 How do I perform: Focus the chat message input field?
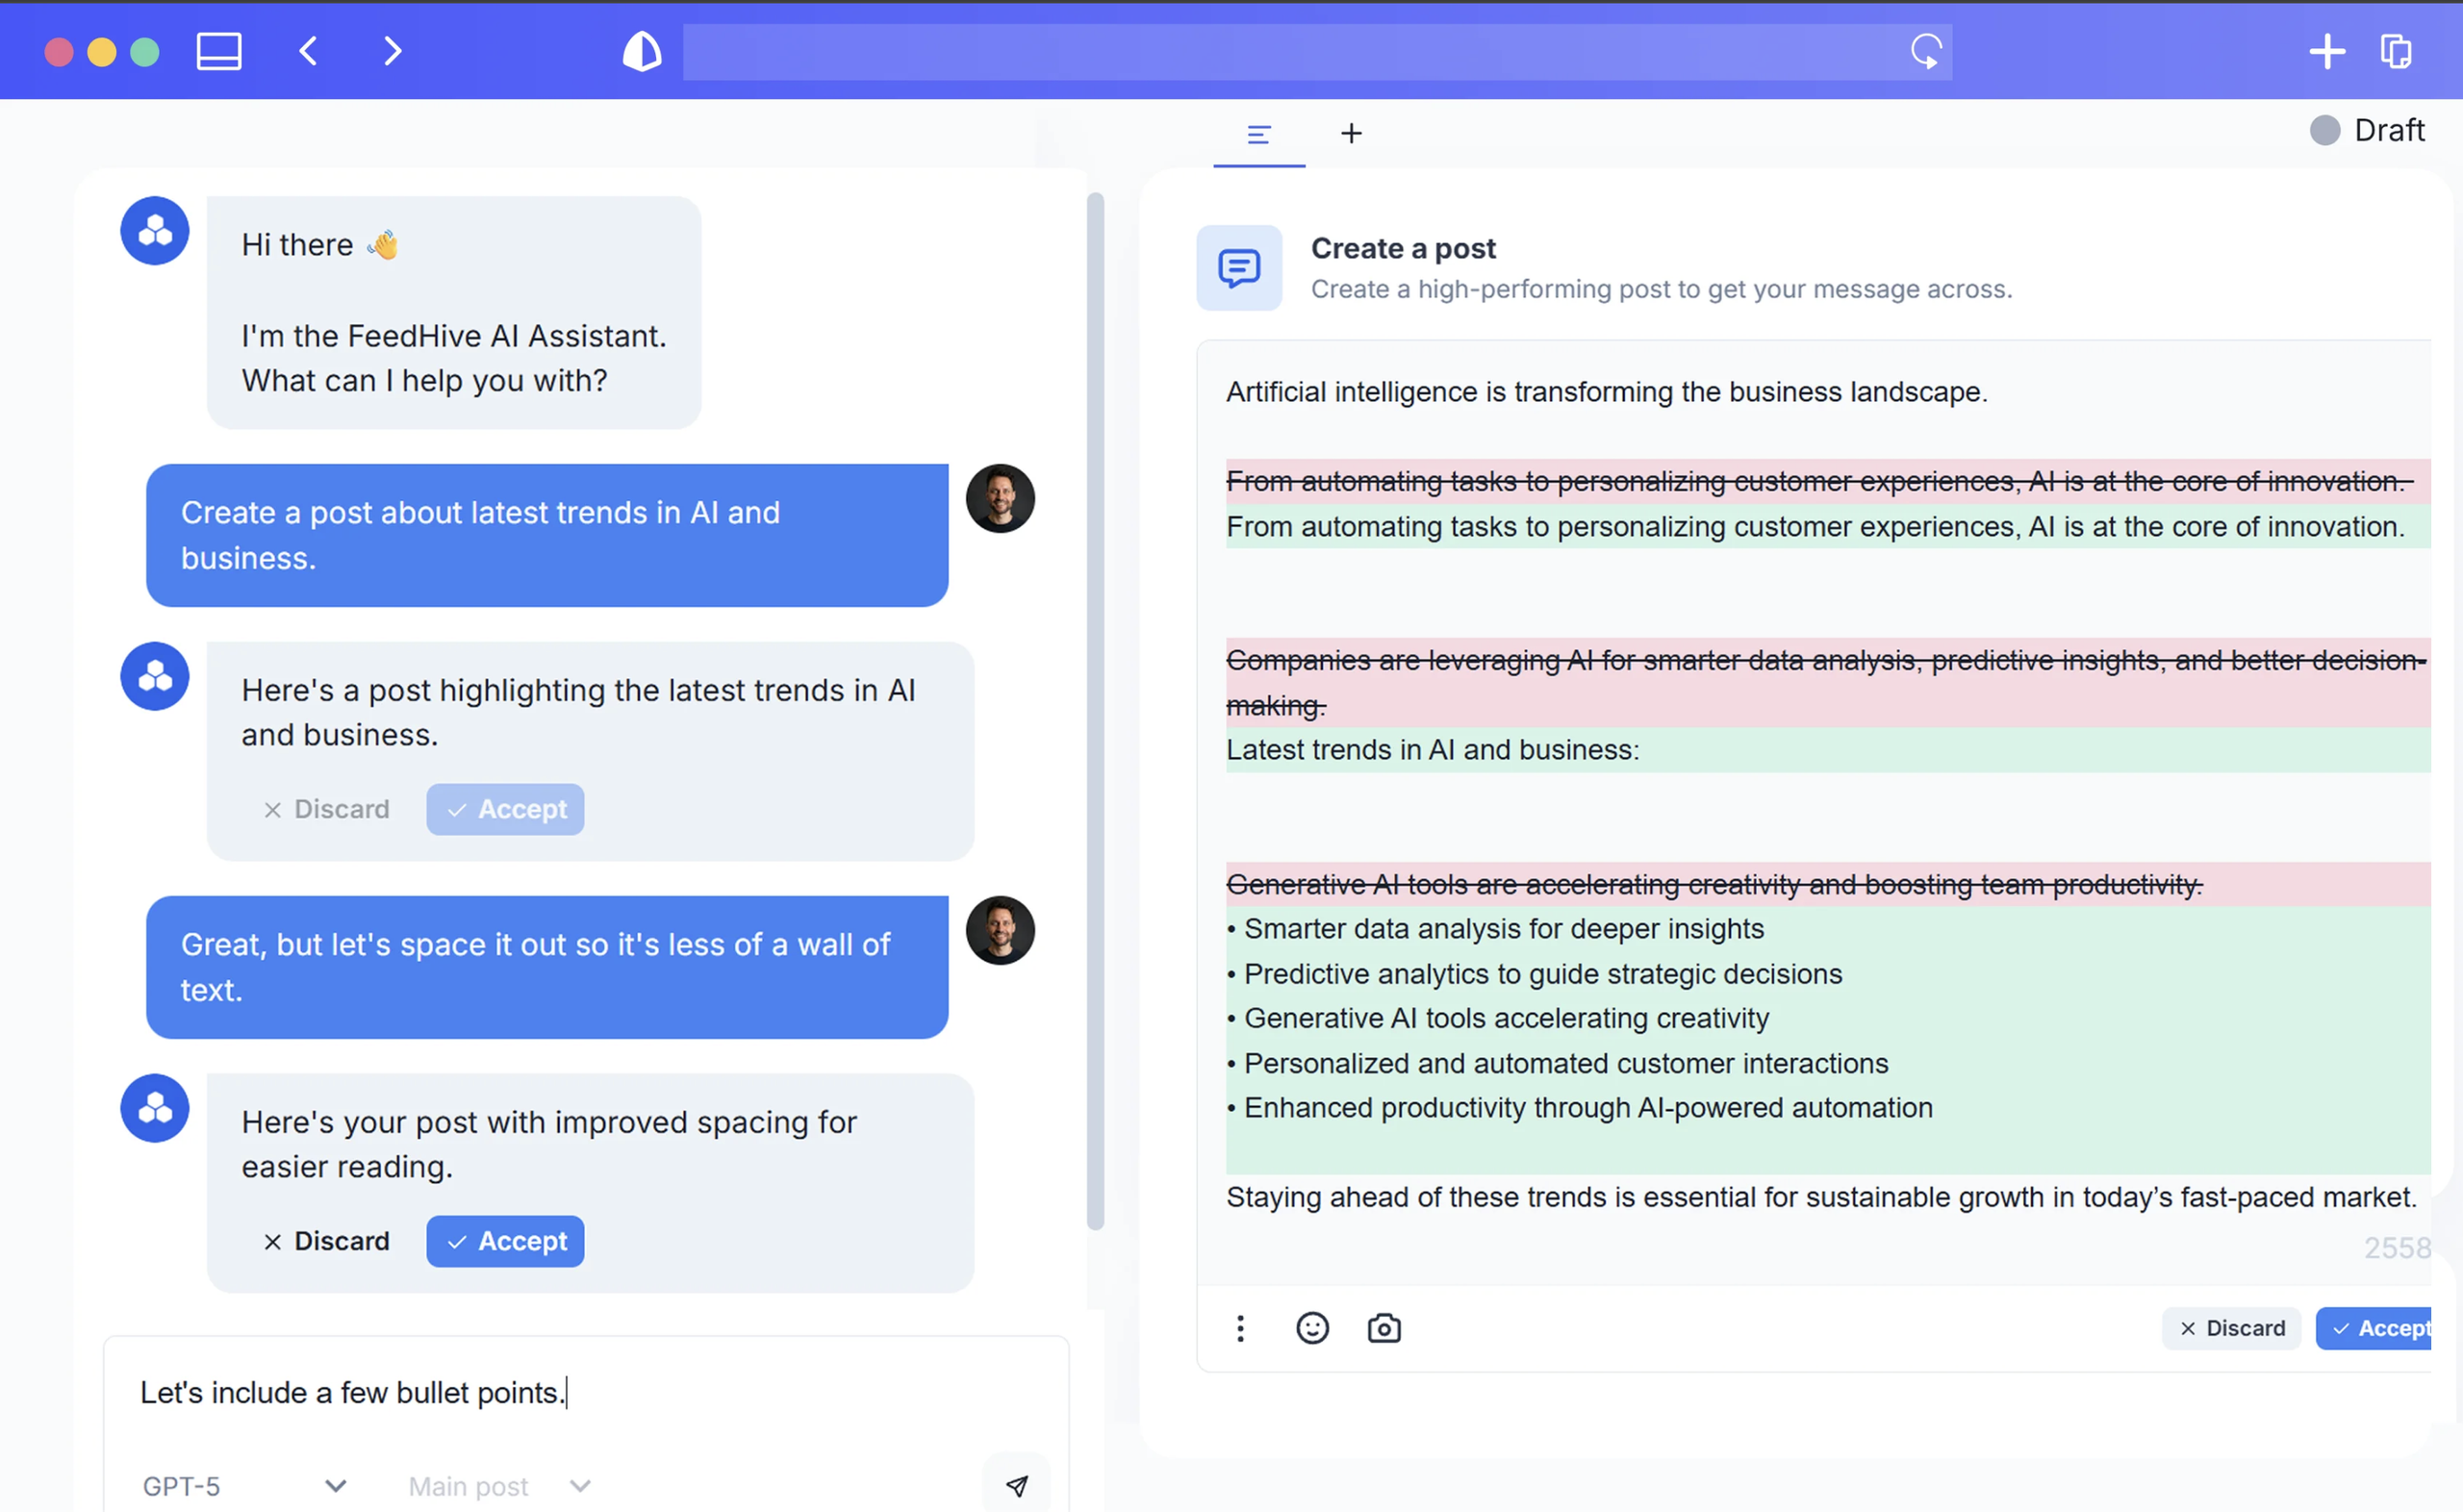tap(586, 1393)
